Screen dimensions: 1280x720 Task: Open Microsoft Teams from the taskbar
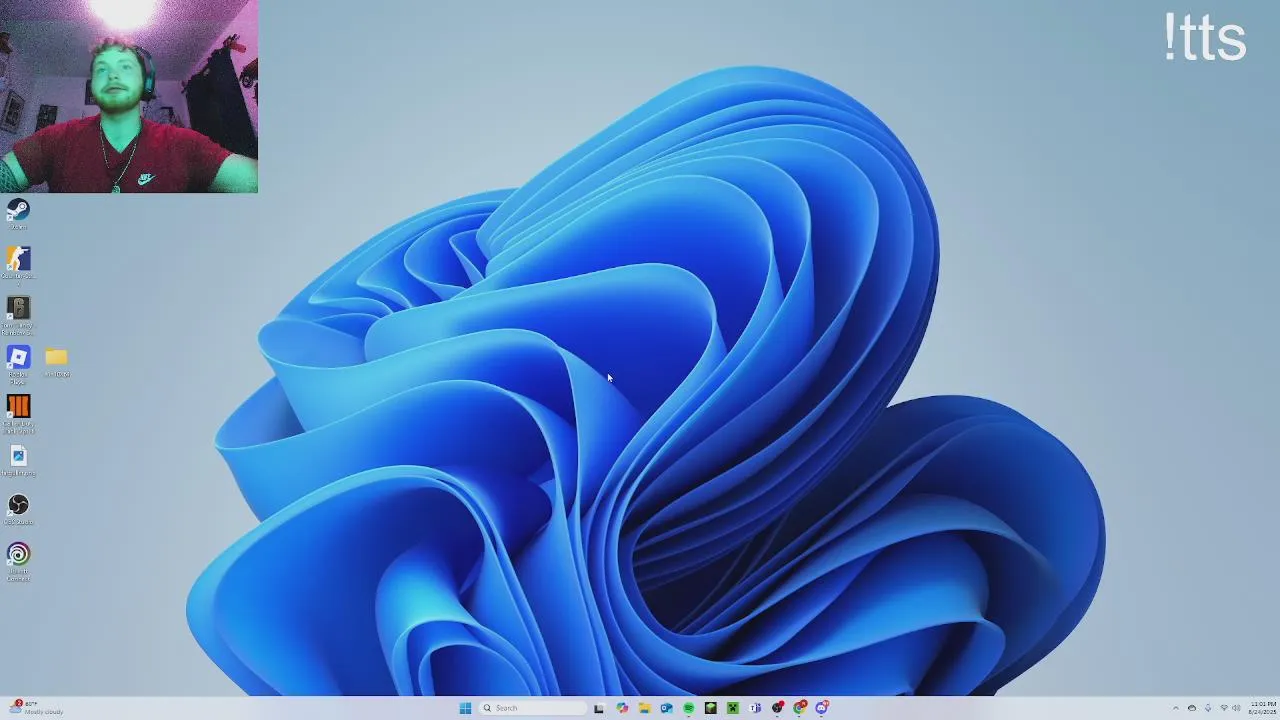(x=755, y=708)
